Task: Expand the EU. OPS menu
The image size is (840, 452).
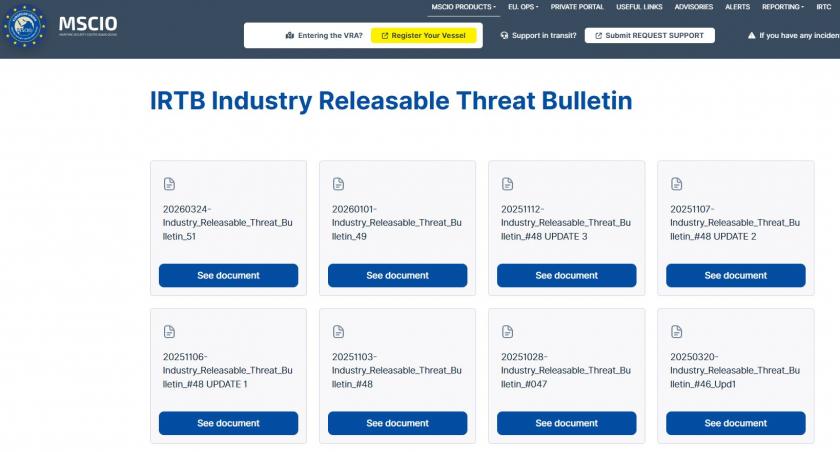Action: (523, 7)
